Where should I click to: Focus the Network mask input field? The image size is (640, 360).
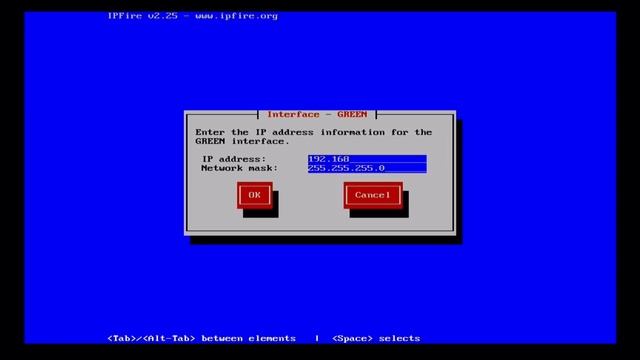point(367,168)
